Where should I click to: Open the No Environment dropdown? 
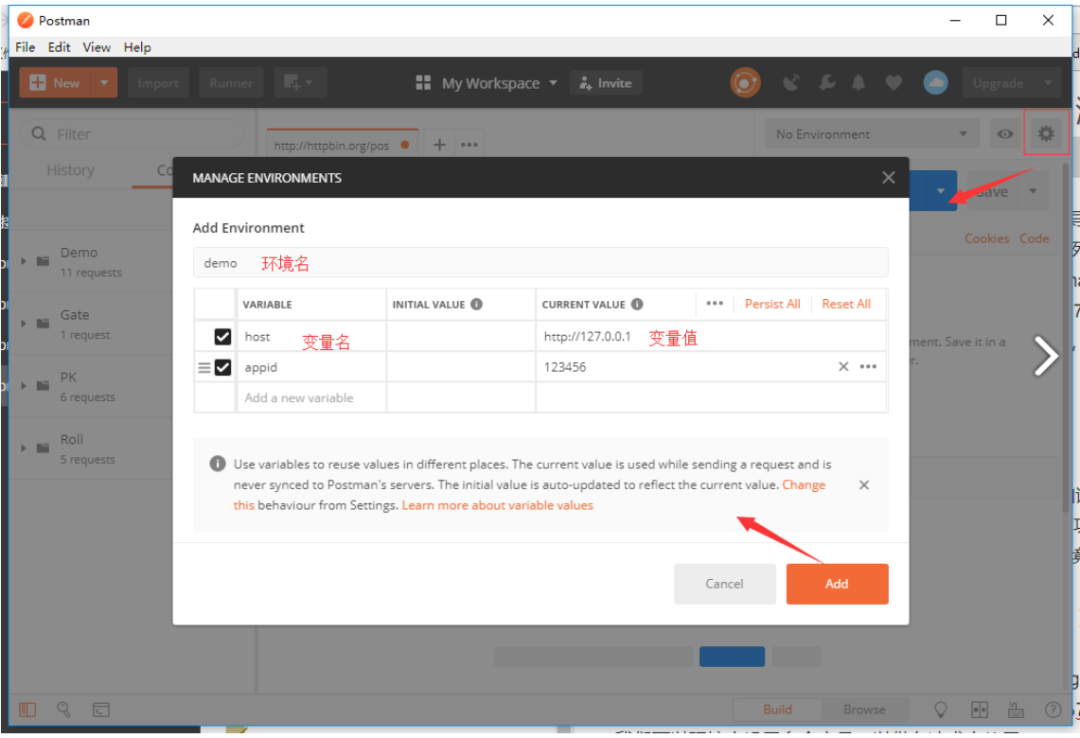[871, 134]
